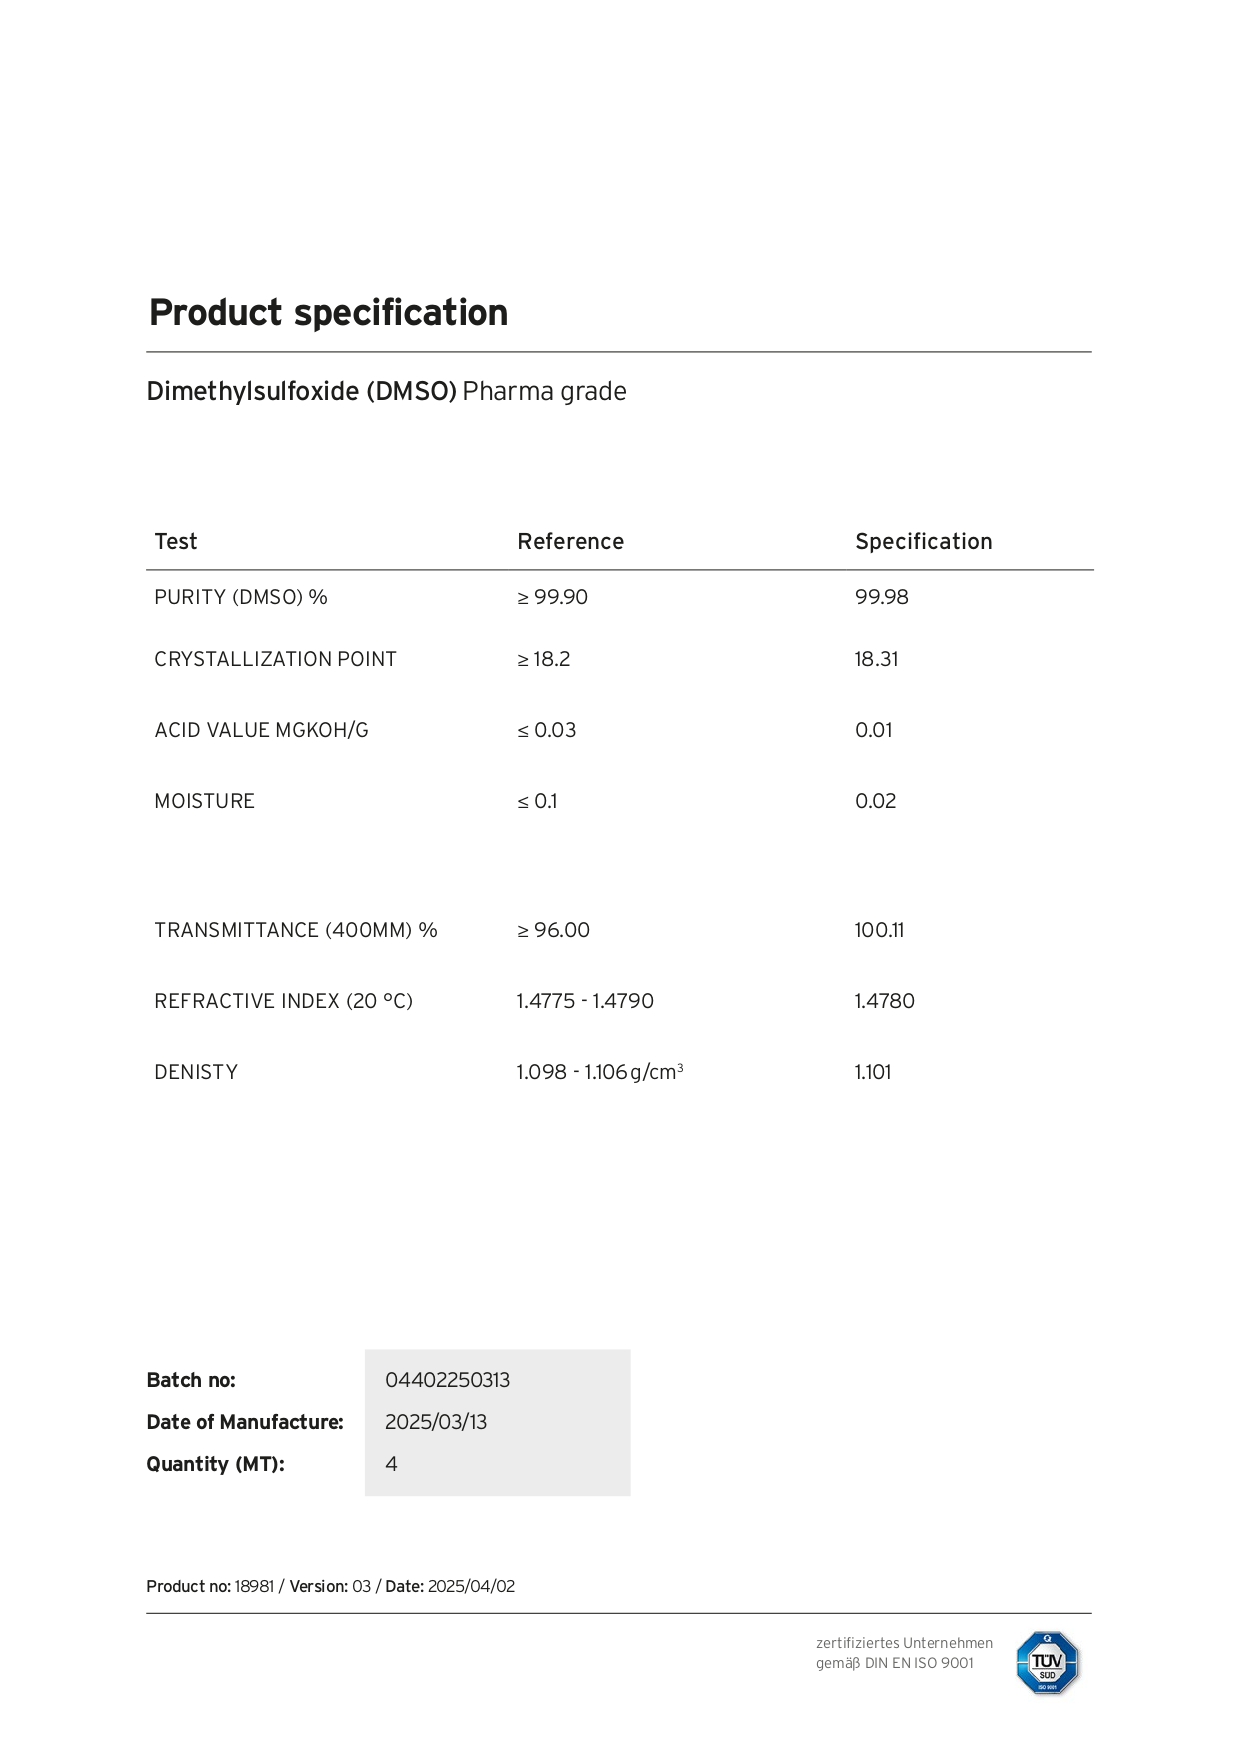Click the refractive index reference range
This screenshot has height=1754, width=1241.
(x=585, y=1001)
